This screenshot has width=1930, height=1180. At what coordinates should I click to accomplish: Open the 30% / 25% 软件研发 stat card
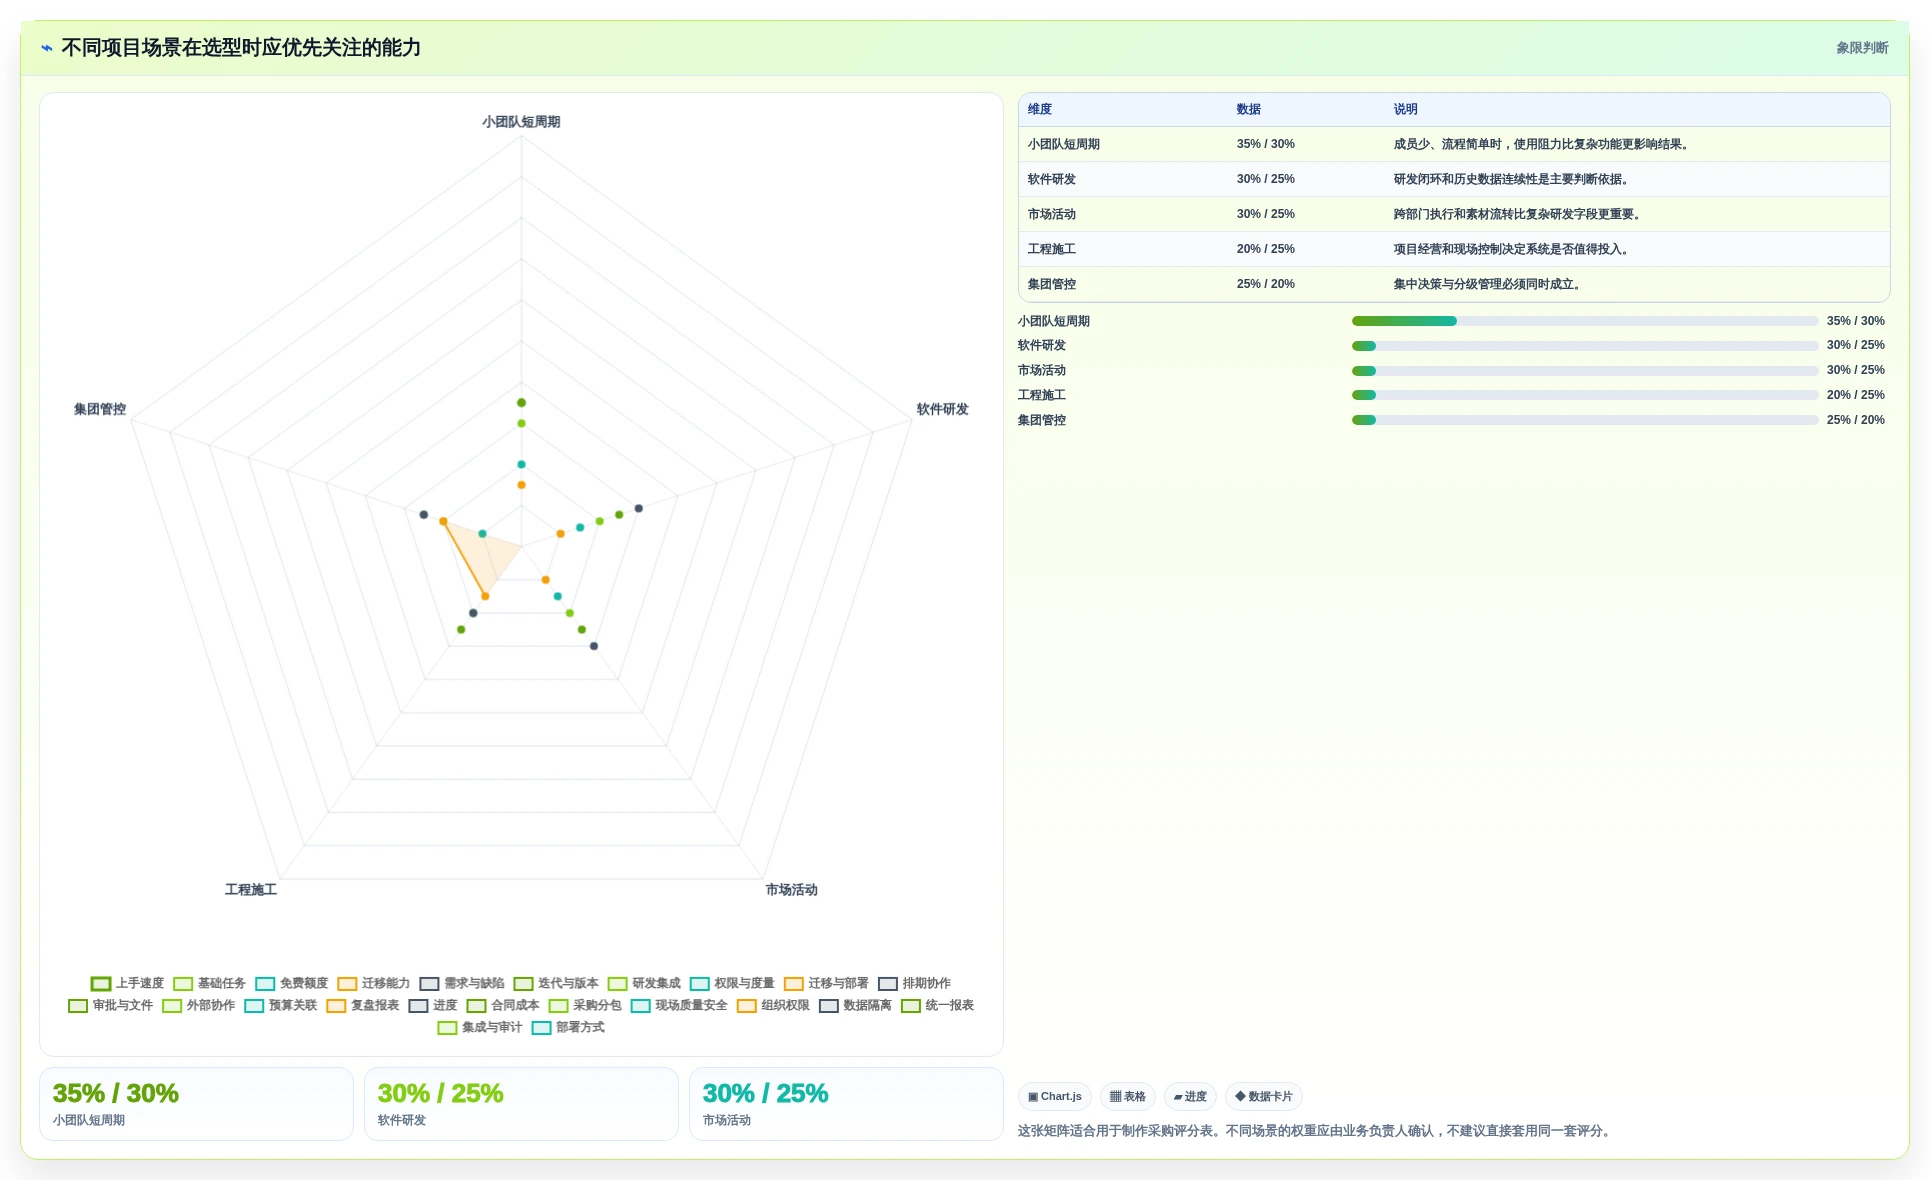coord(521,1104)
